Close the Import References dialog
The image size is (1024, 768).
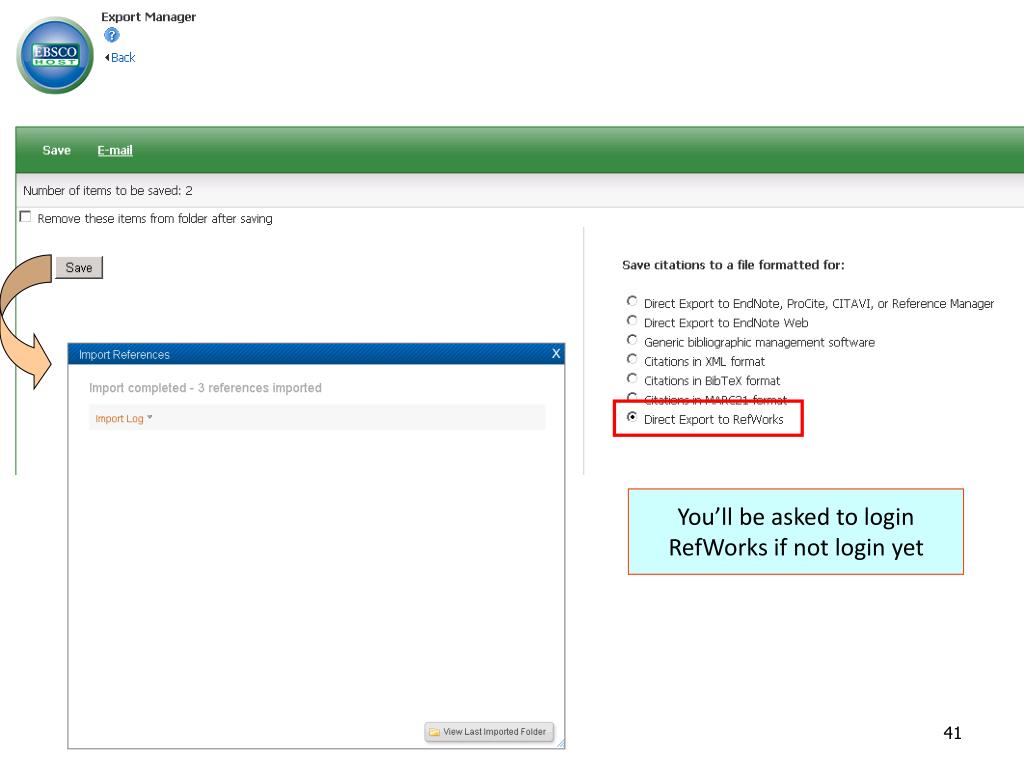click(556, 353)
